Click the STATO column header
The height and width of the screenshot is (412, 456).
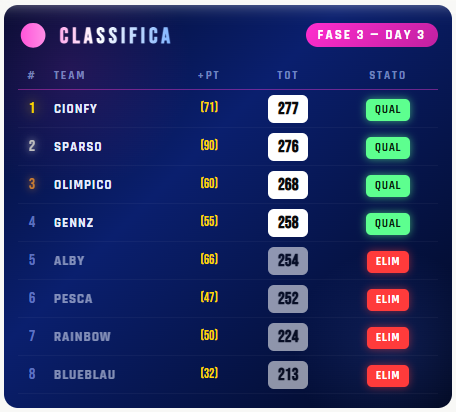[387, 75]
